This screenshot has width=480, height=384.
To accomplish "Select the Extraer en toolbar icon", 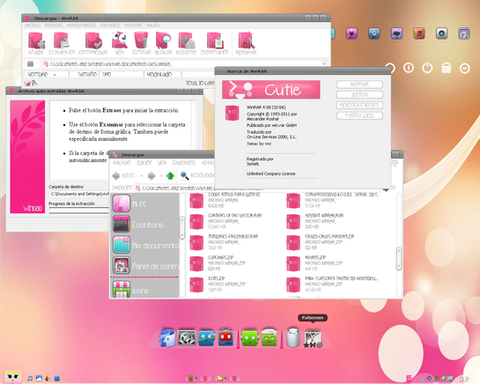I will (x=62, y=44).
